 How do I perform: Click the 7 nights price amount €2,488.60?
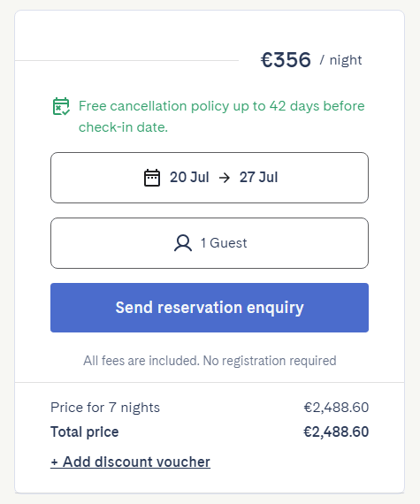coord(336,407)
